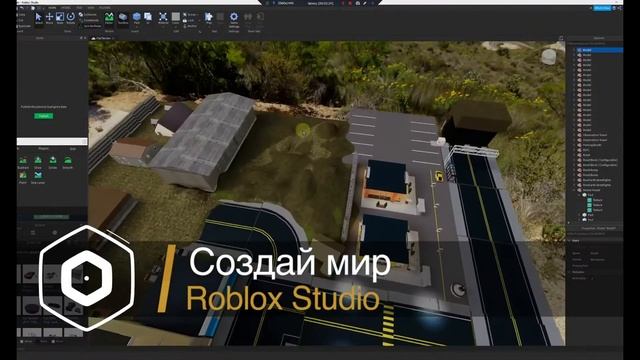Screen dimensions: 640x360
Task: Collapse the Terrain Model node in Explorer
Action: click(575, 190)
